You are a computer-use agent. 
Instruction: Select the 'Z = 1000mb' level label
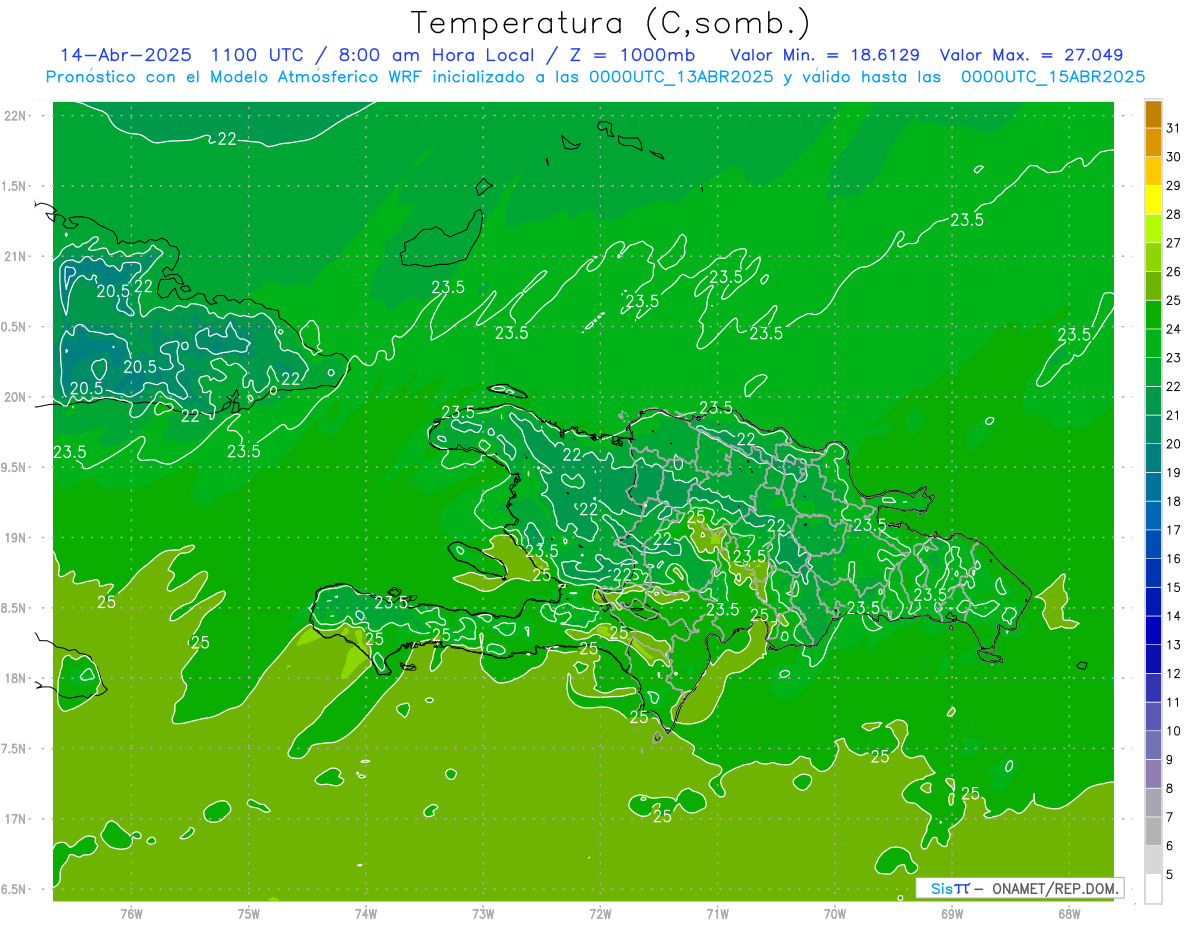tap(634, 55)
